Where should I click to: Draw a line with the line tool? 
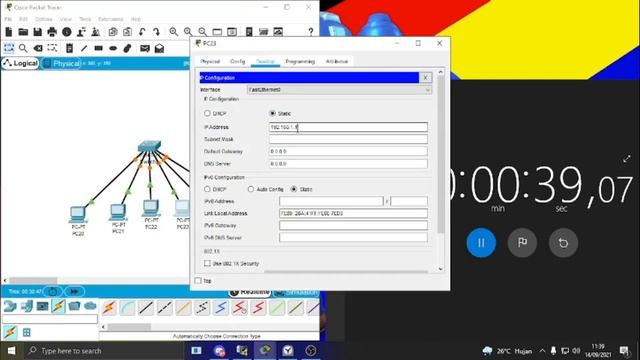click(84, 48)
